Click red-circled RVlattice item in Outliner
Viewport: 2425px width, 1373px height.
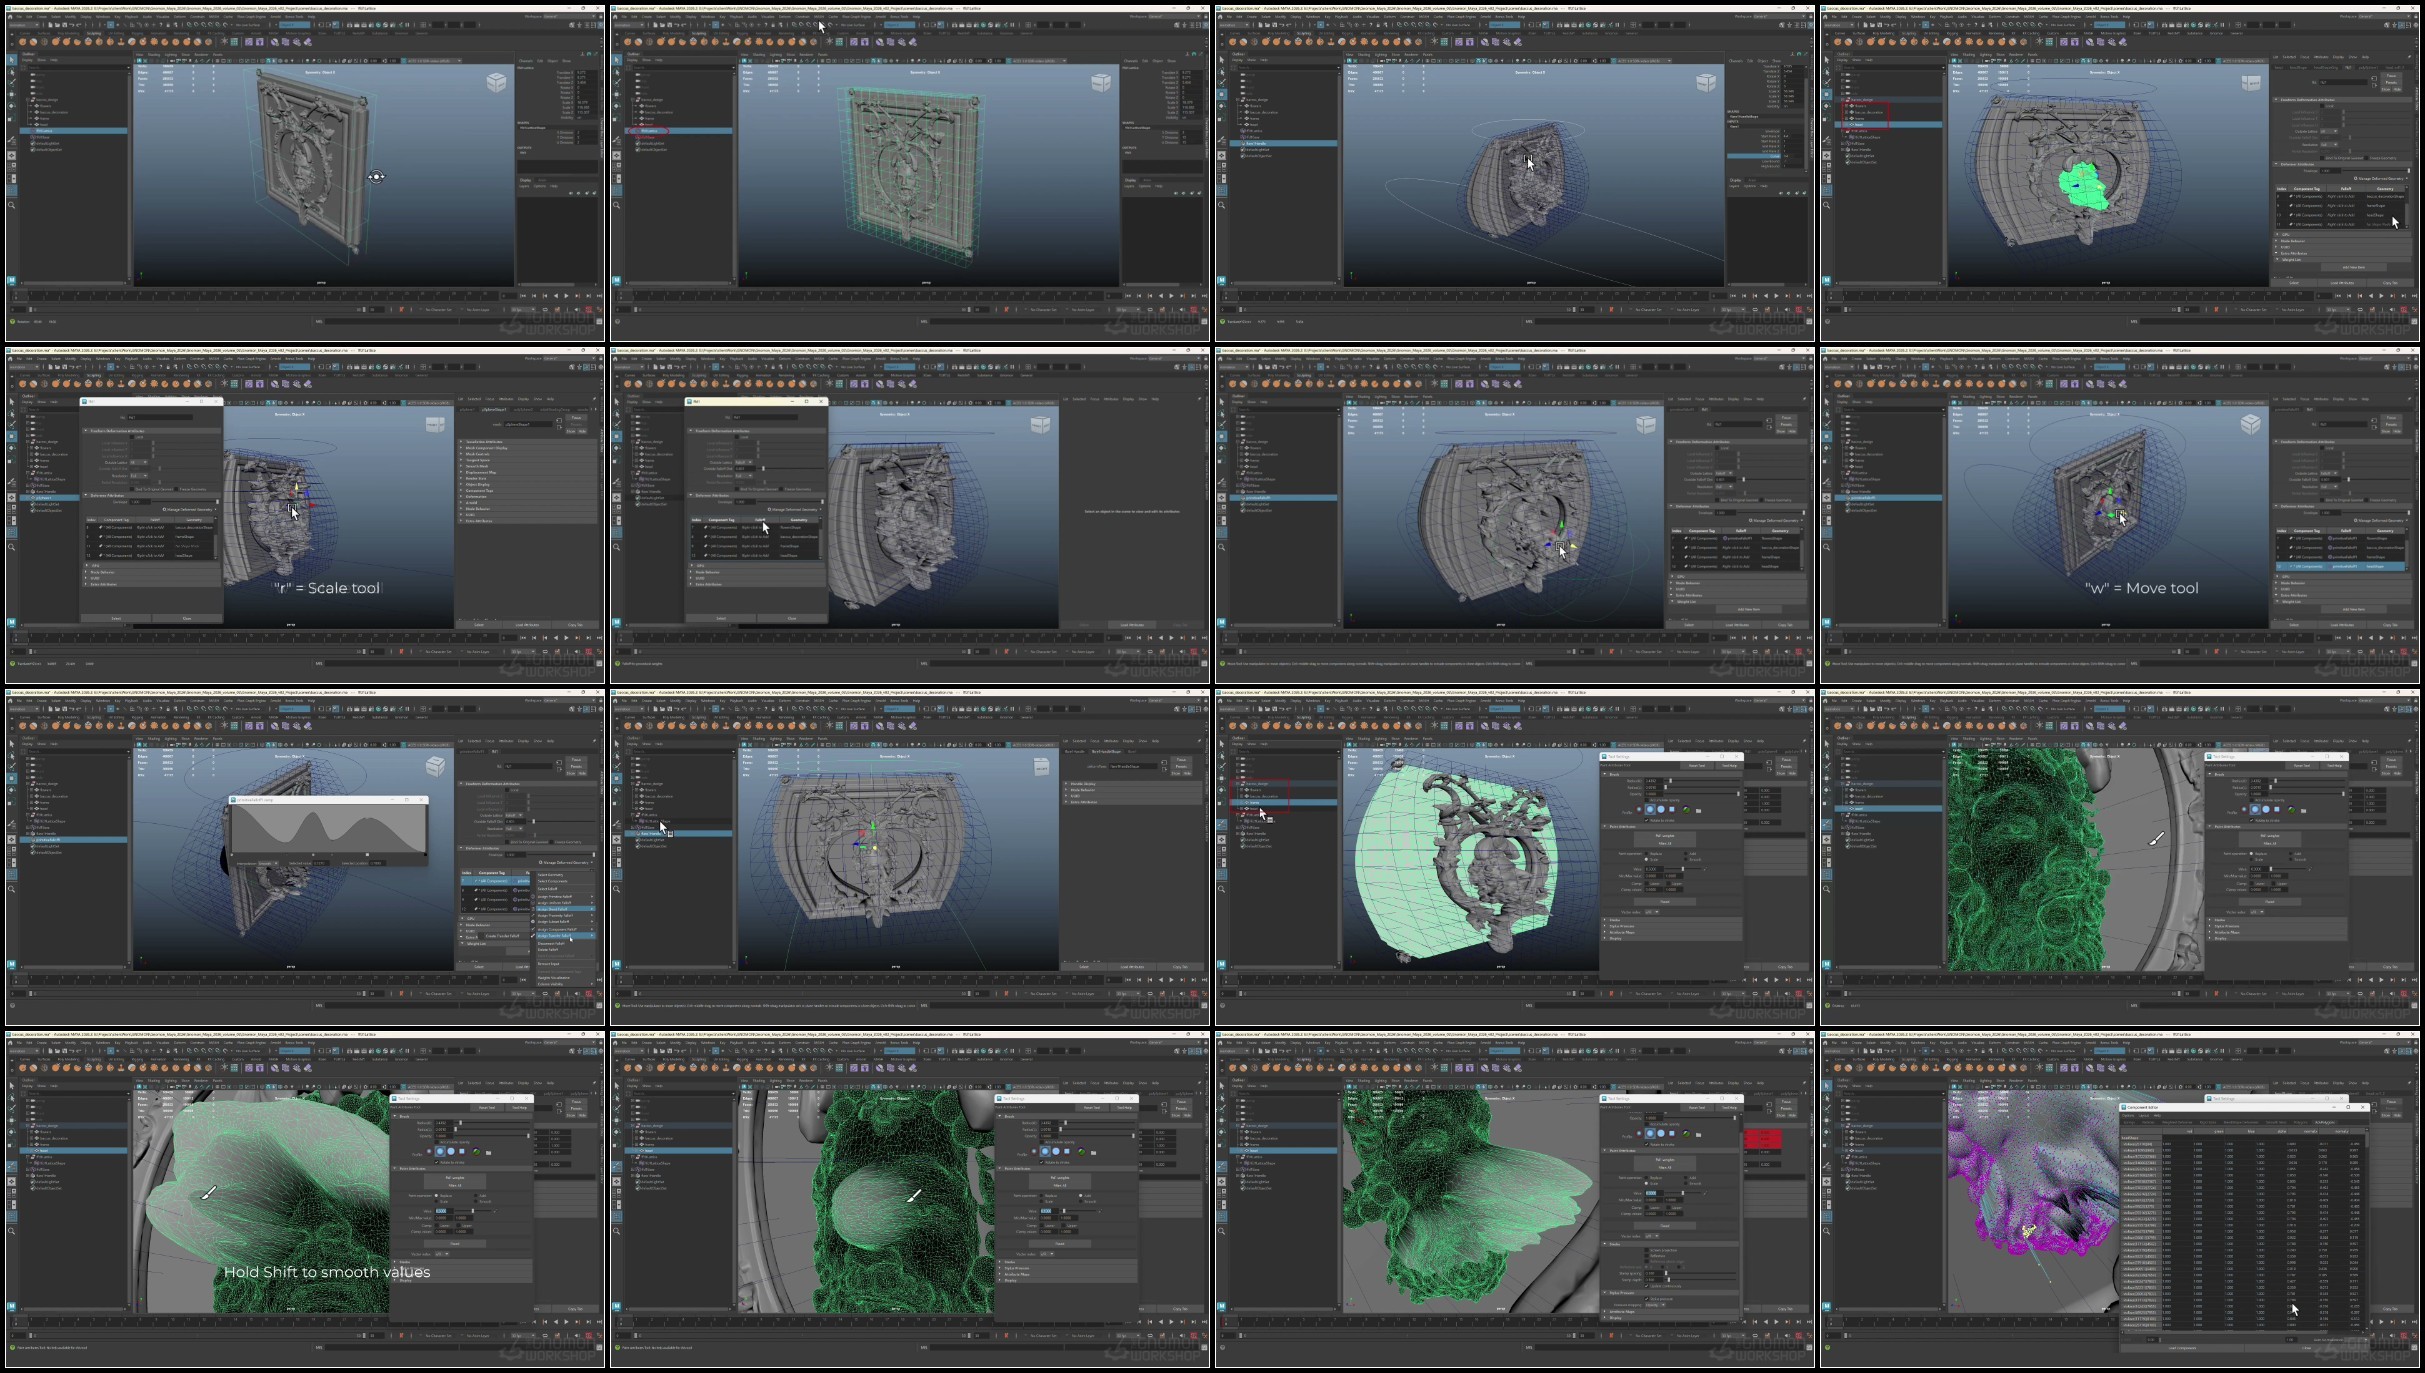coord(651,131)
